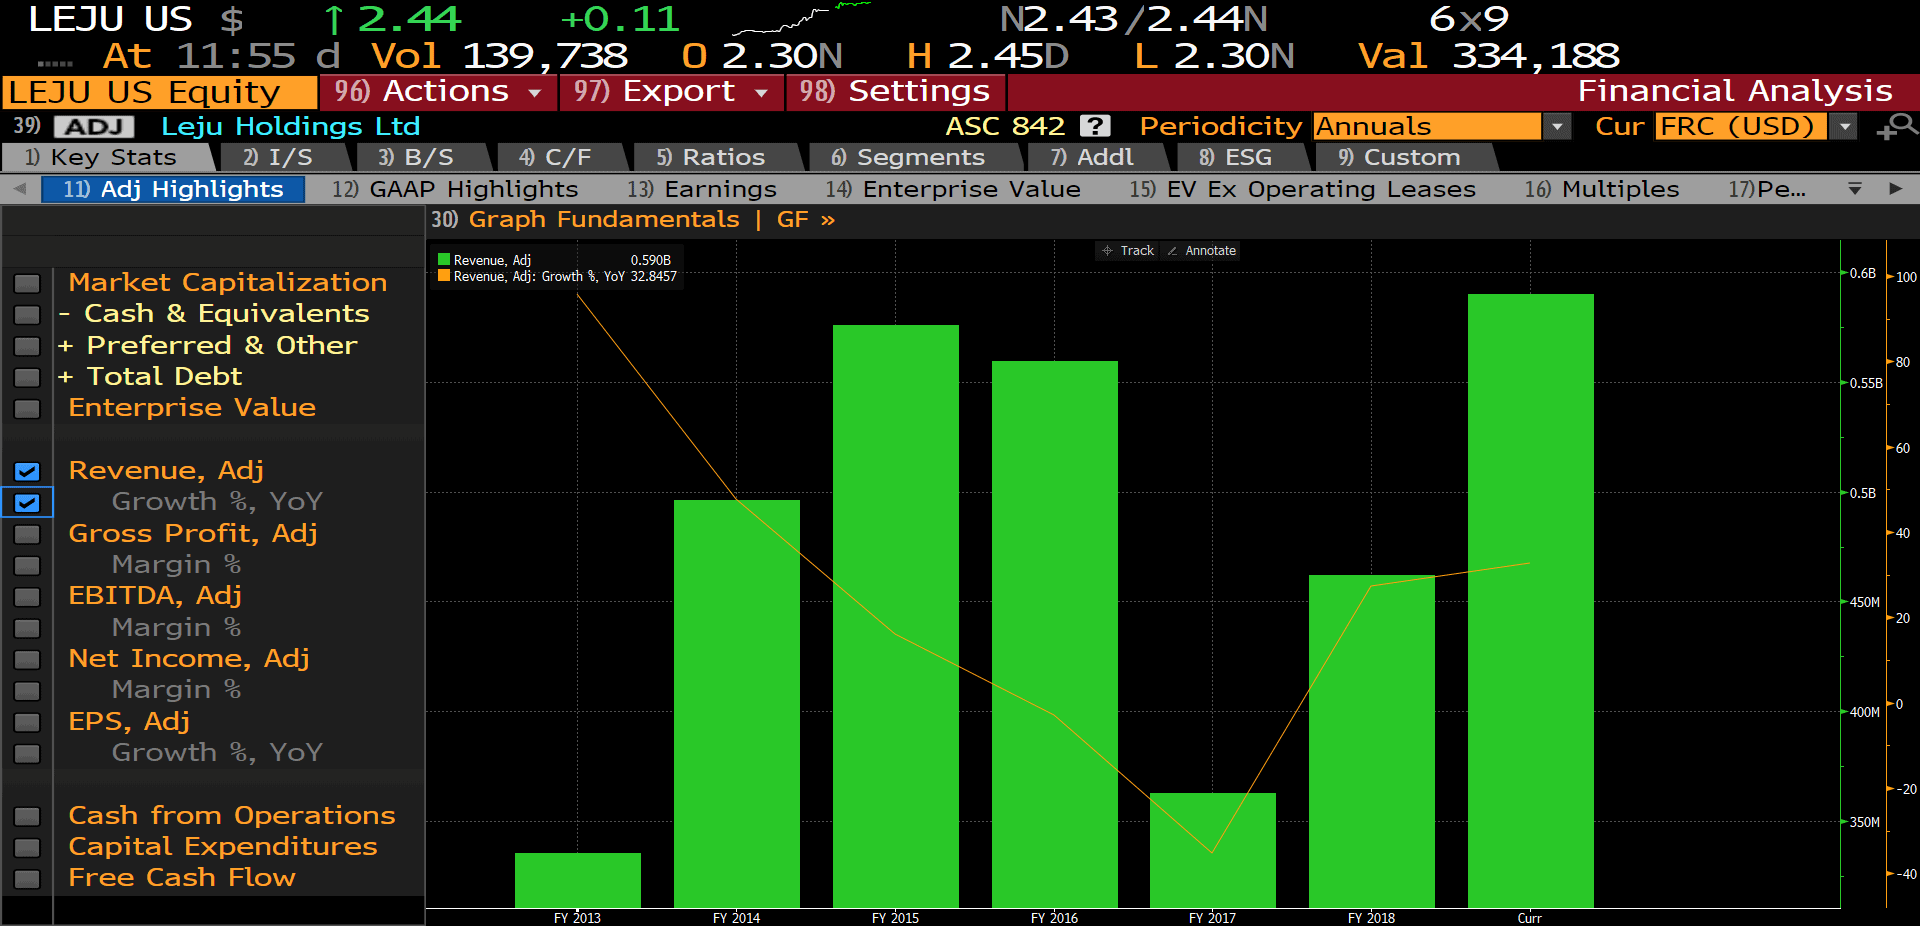Click the Annotate pencil icon in chart
The height and width of the screenshot is (926, 1920).
[1172, 251]
